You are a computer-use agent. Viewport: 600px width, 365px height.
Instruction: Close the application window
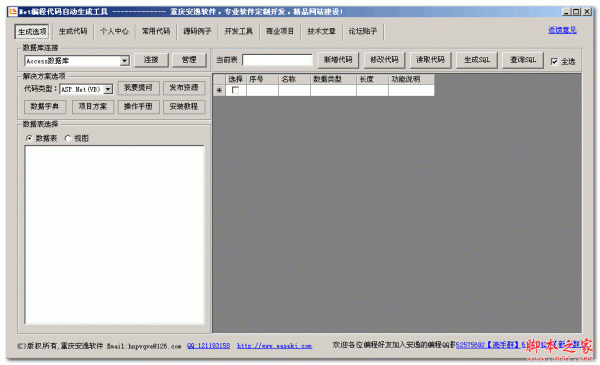click(x=587, y=12)
